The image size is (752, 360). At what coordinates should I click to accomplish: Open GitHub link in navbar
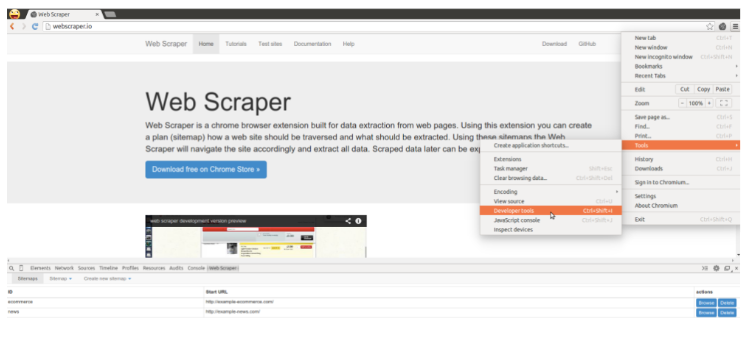(x=587, y=44)
